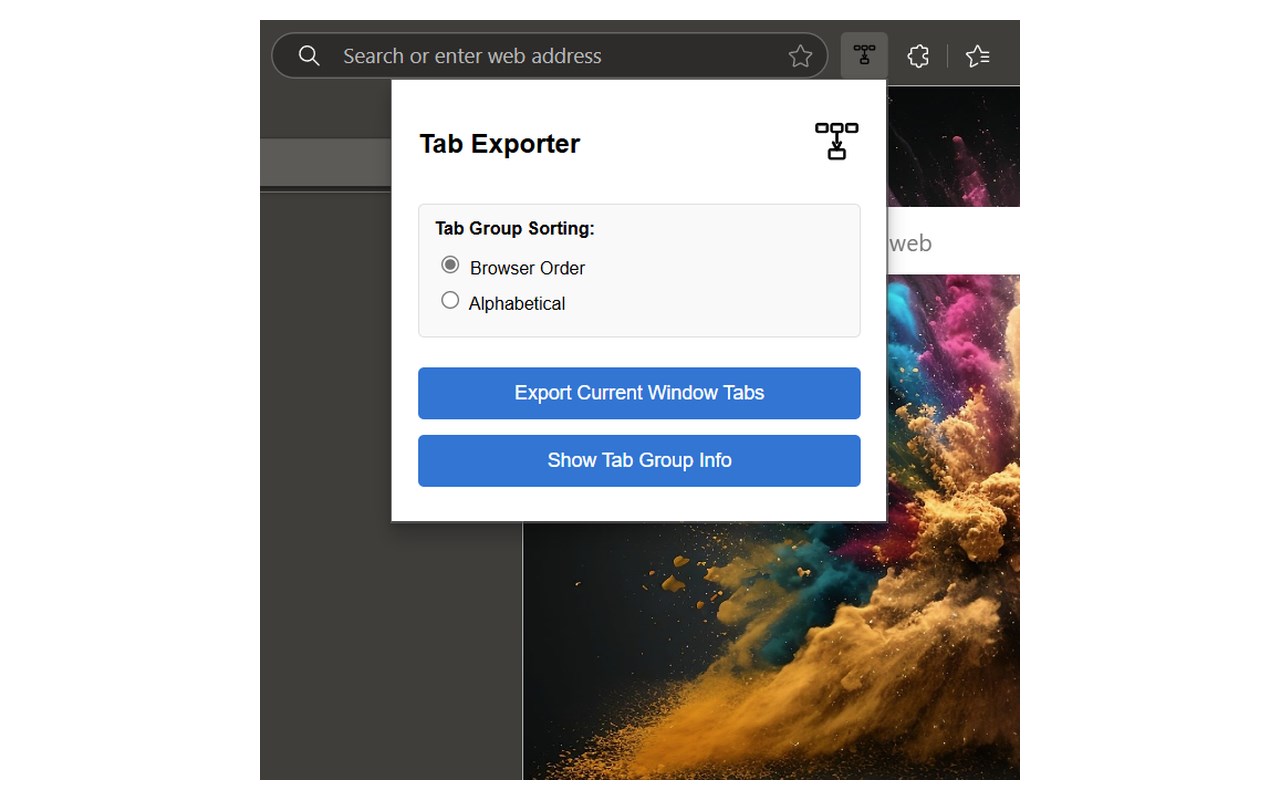1280x800 pixels.
Task: Click the dark left sidebar panel
Action: pyautogui.click(x=390, y=650)
